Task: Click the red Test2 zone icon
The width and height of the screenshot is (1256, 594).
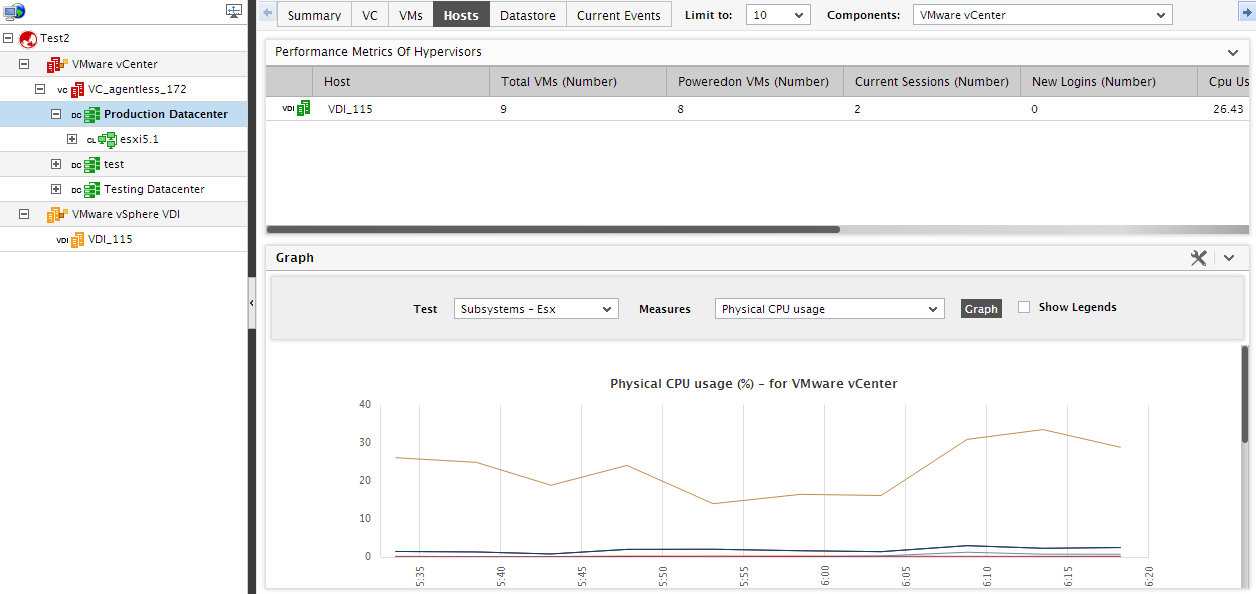Action: tap(28, 38)
